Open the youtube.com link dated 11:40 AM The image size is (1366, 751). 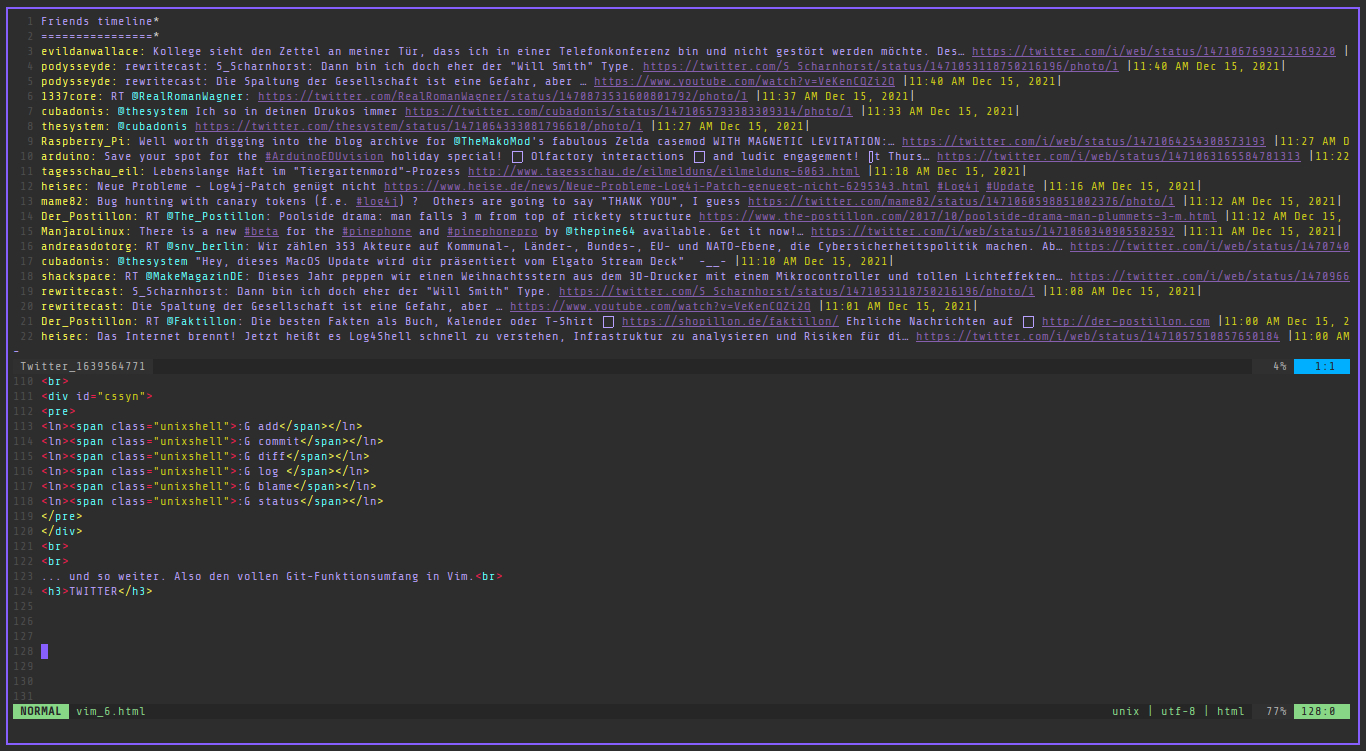pyautogui.click(x=744, y=81)
